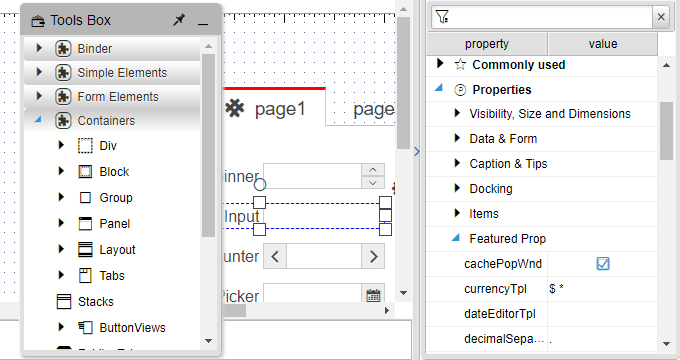Expand Visibility, Size and Dimensions group
The image size is (680, 360).
pyautogui.click(x=457, y=113)
